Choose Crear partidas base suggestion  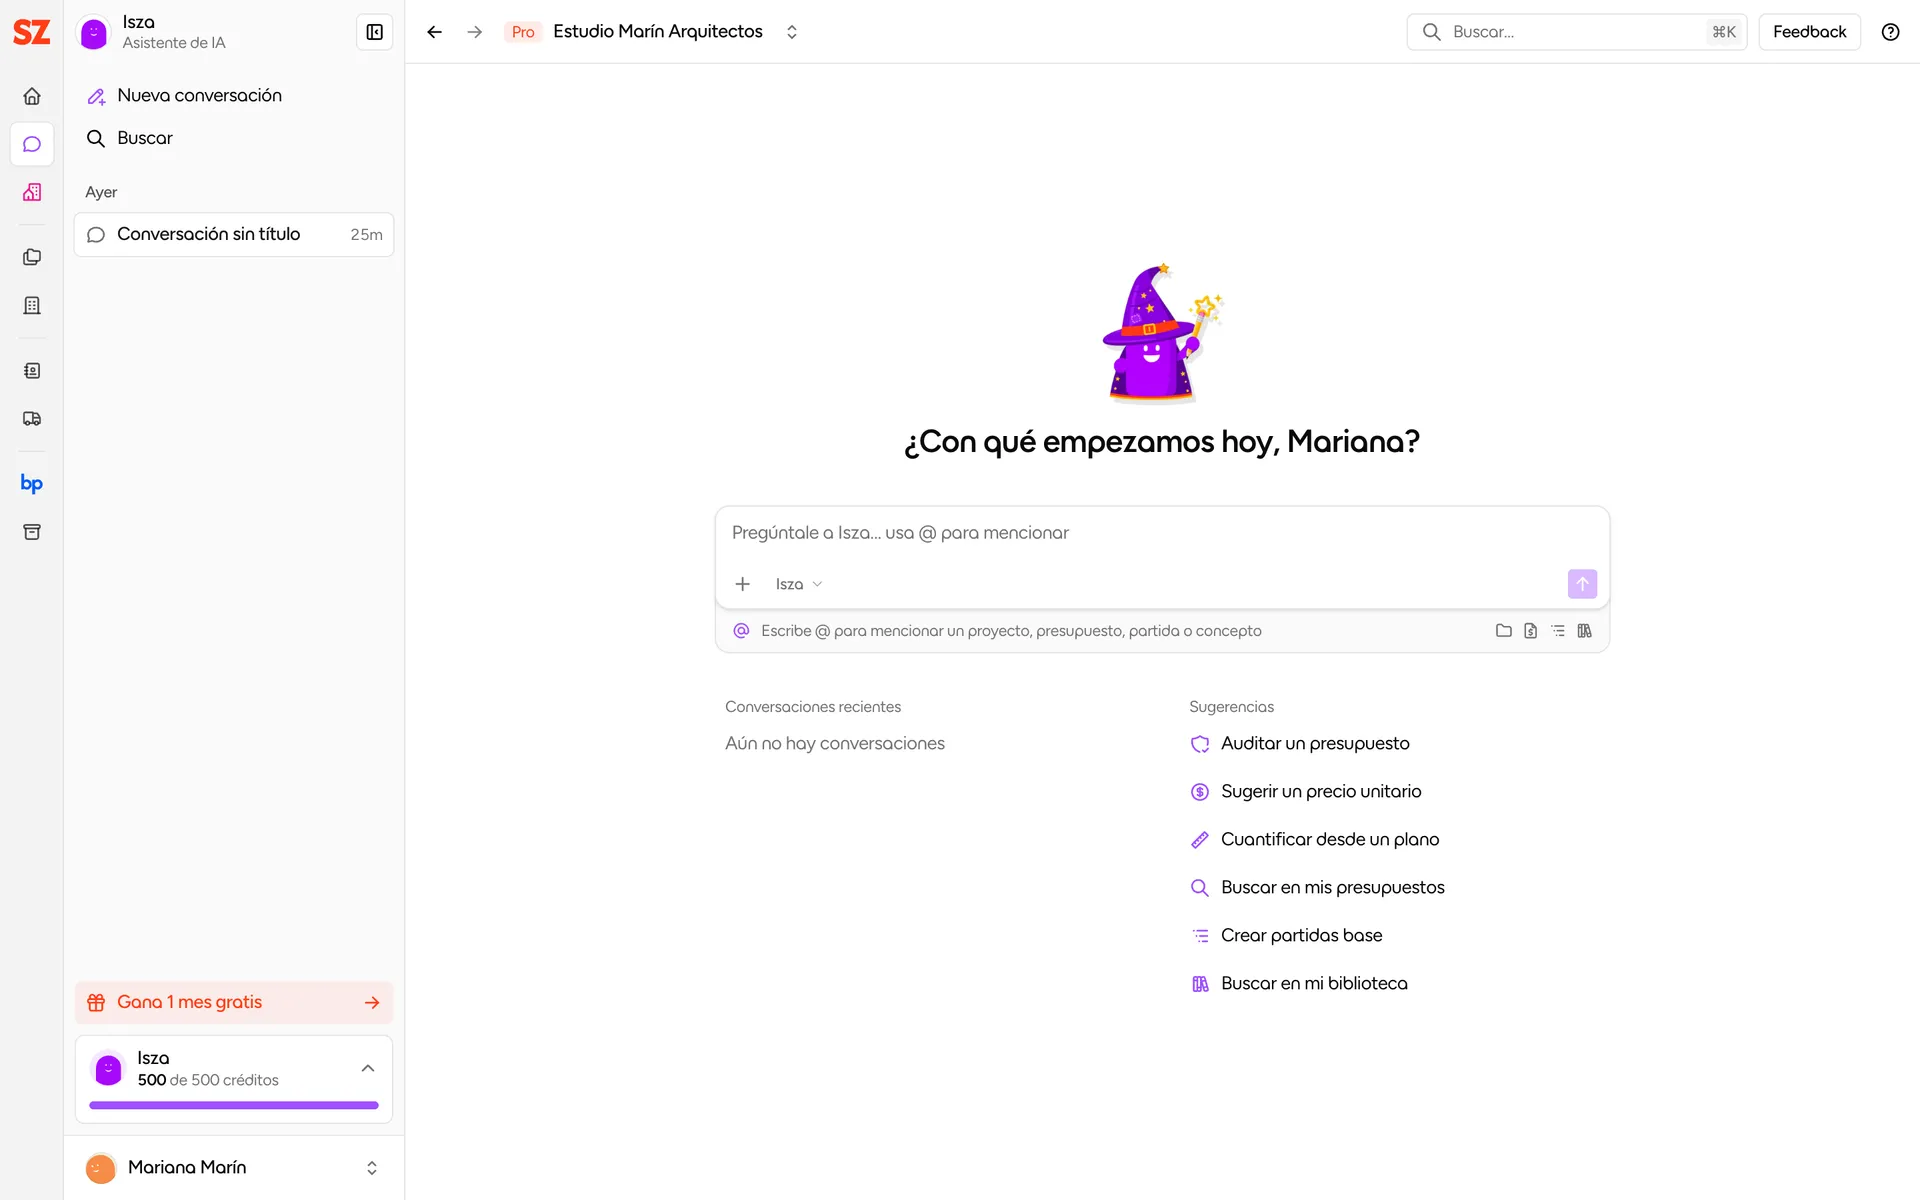[x=1287, y=936]
